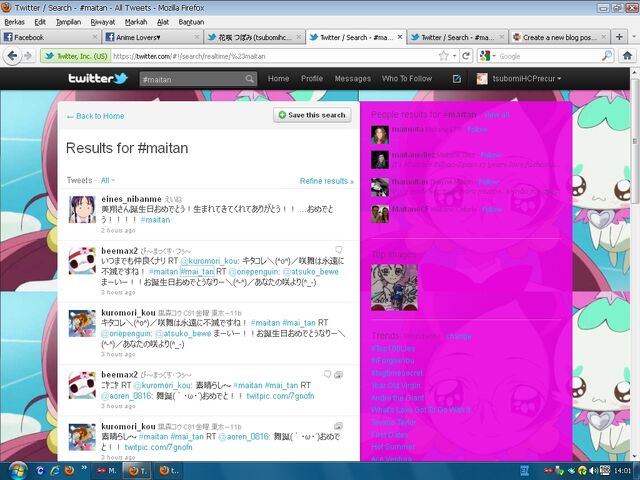Open the compose new tweet icon

(x=457, y=78)
